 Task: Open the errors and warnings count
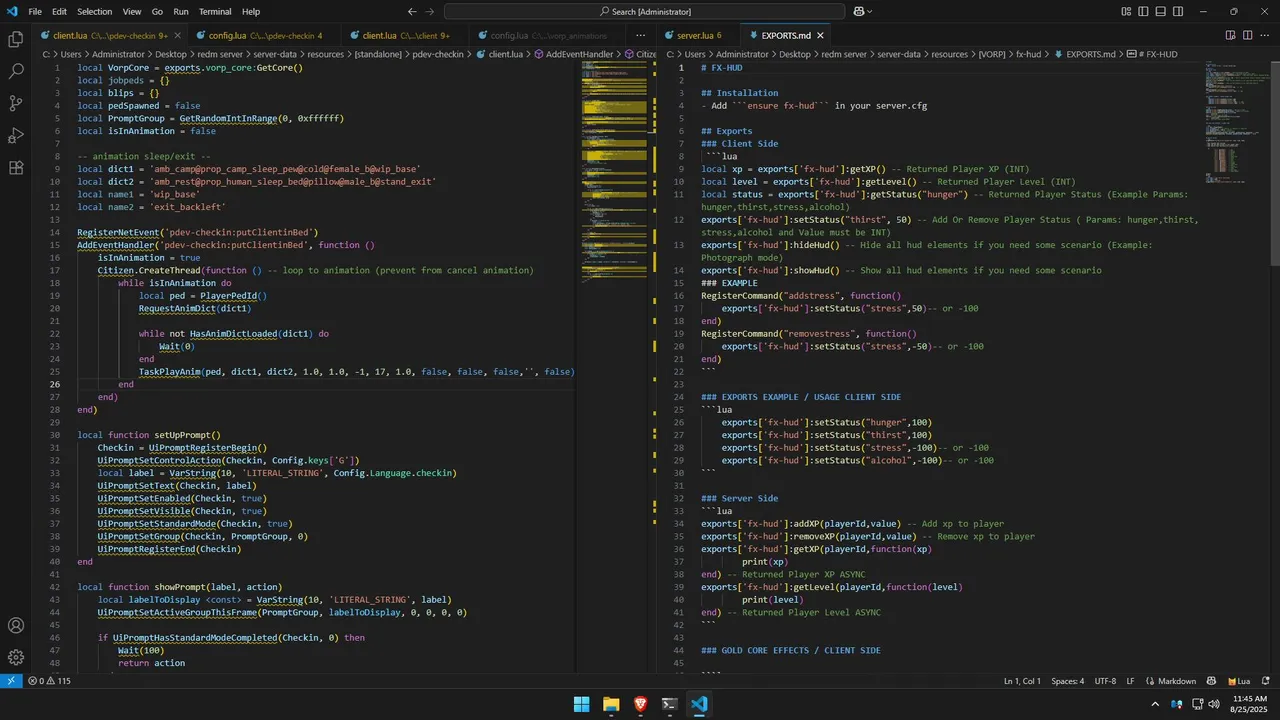pos(50,681)
